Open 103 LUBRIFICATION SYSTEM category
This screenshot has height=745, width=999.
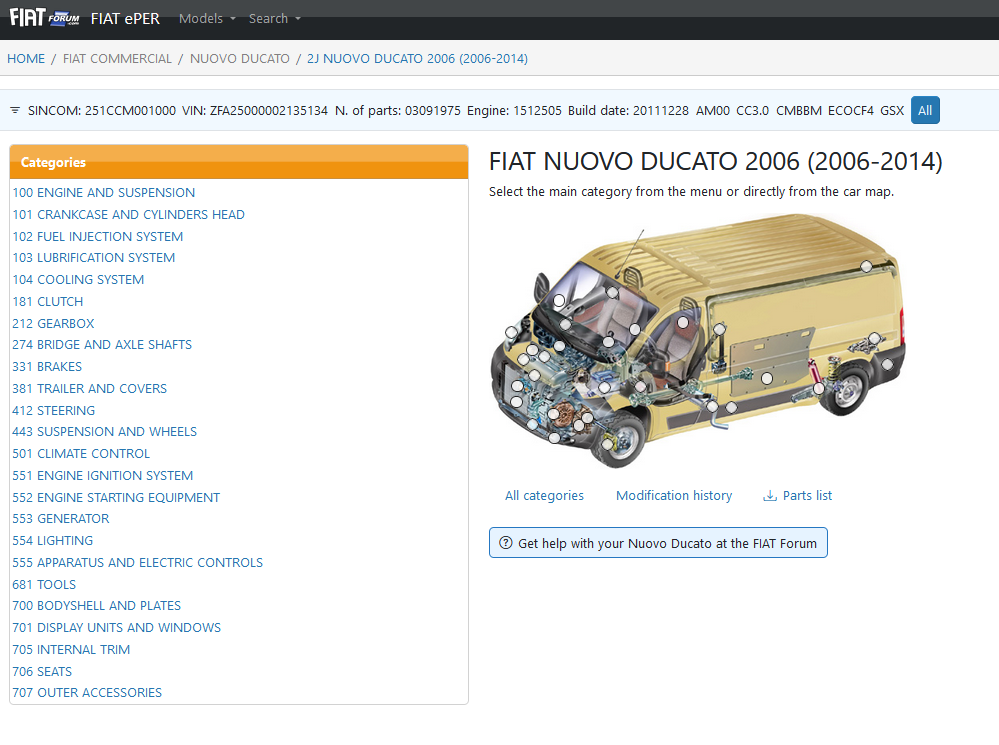pos(94,258)
